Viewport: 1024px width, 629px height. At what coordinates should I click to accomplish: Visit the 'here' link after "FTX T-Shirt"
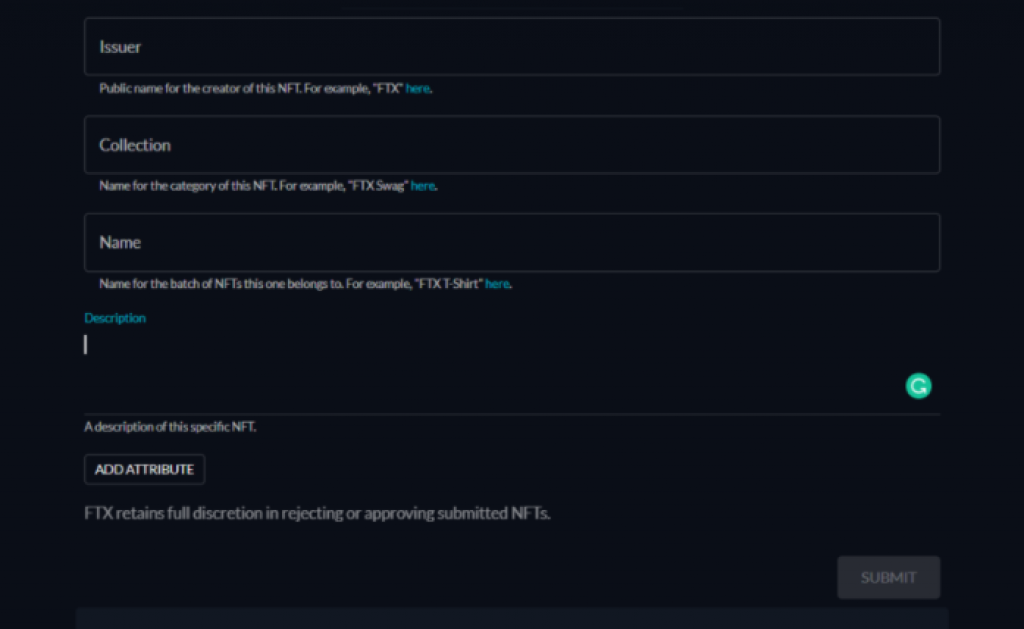497,283
